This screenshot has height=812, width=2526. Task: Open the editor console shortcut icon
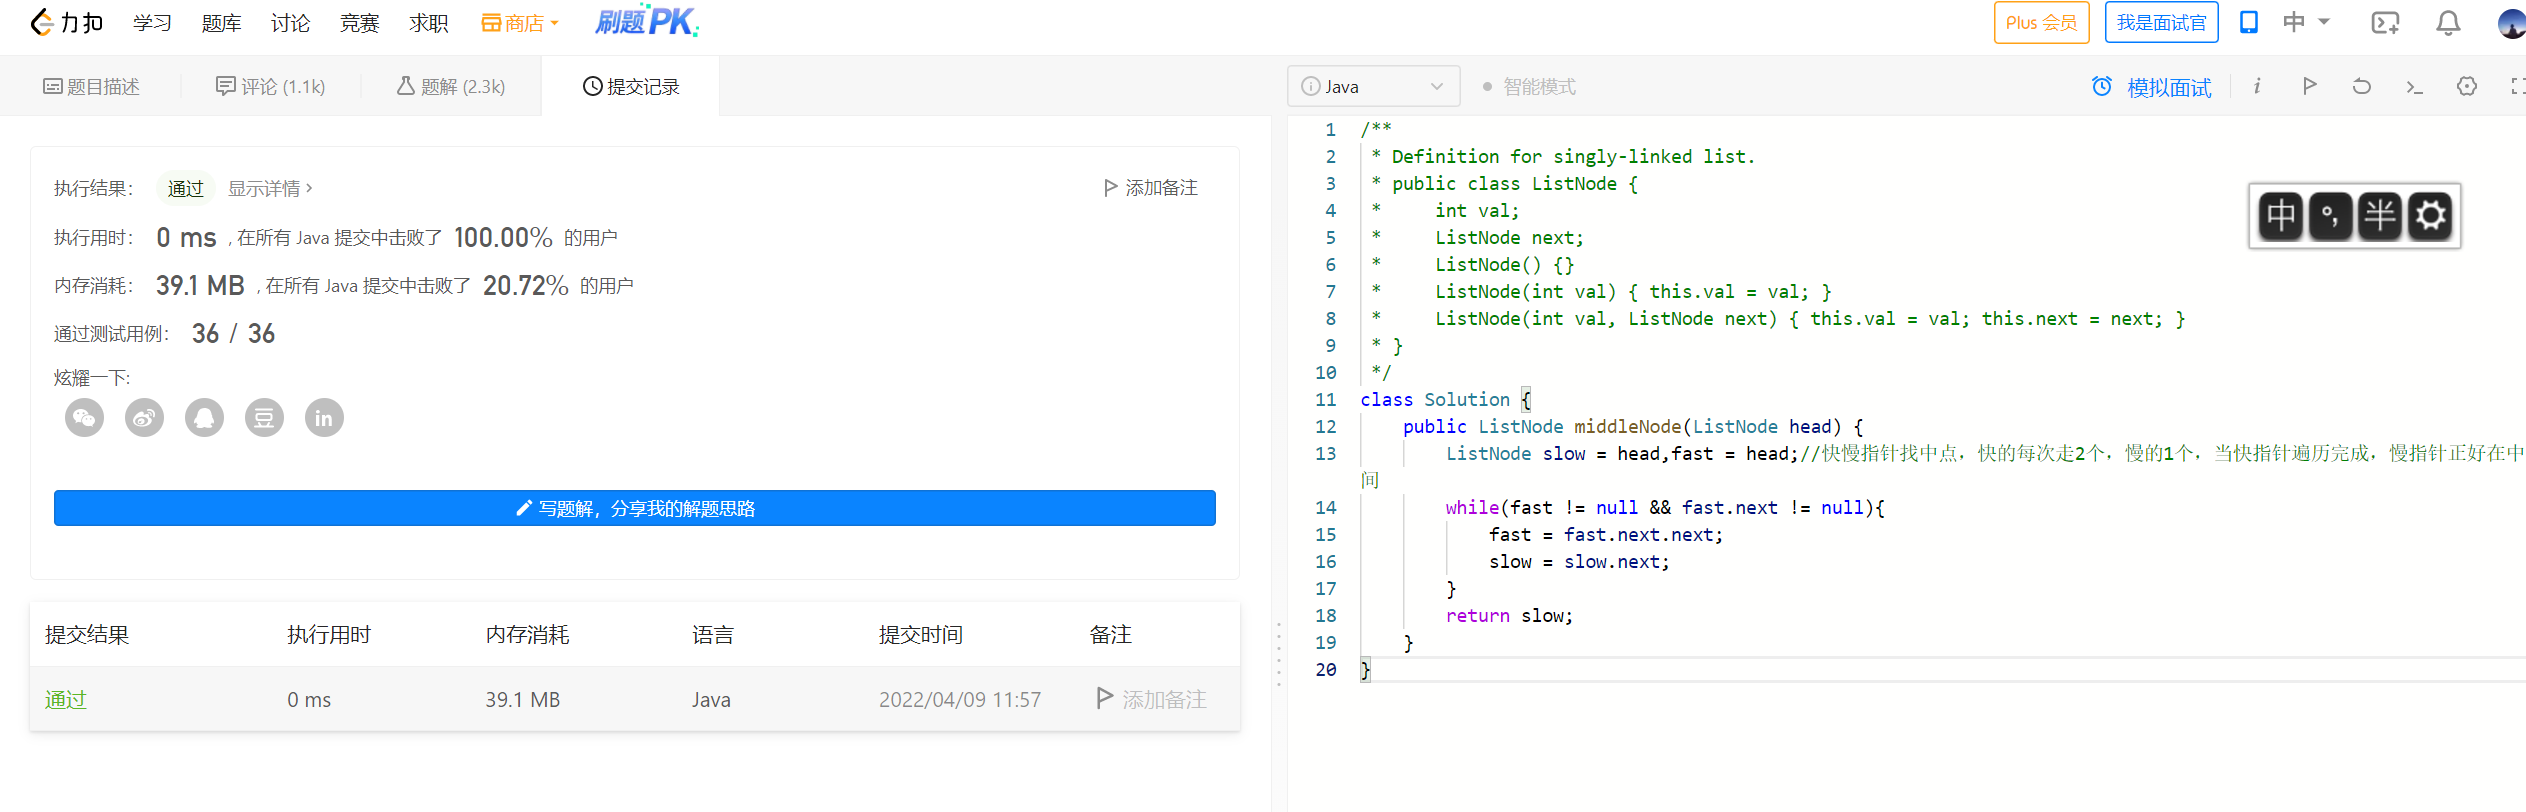(2414, 87)
